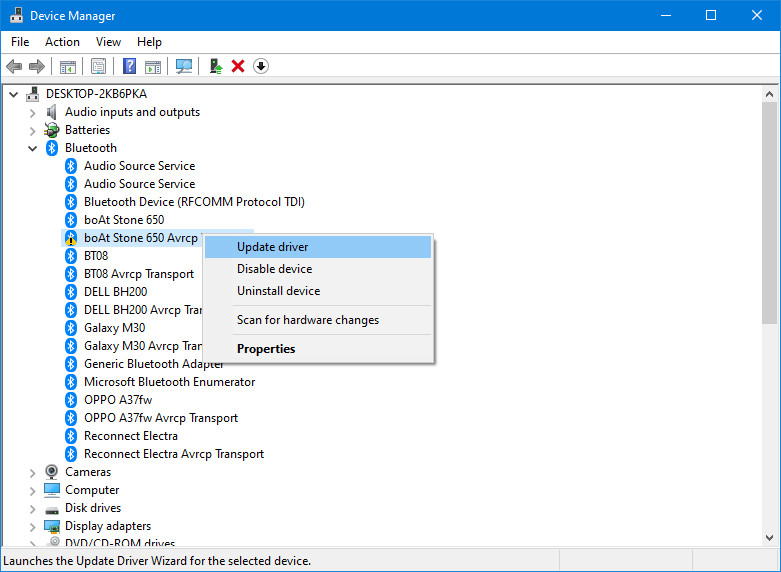Click the DESKTOP-2KB6PKA computer icon

[33, 94]
